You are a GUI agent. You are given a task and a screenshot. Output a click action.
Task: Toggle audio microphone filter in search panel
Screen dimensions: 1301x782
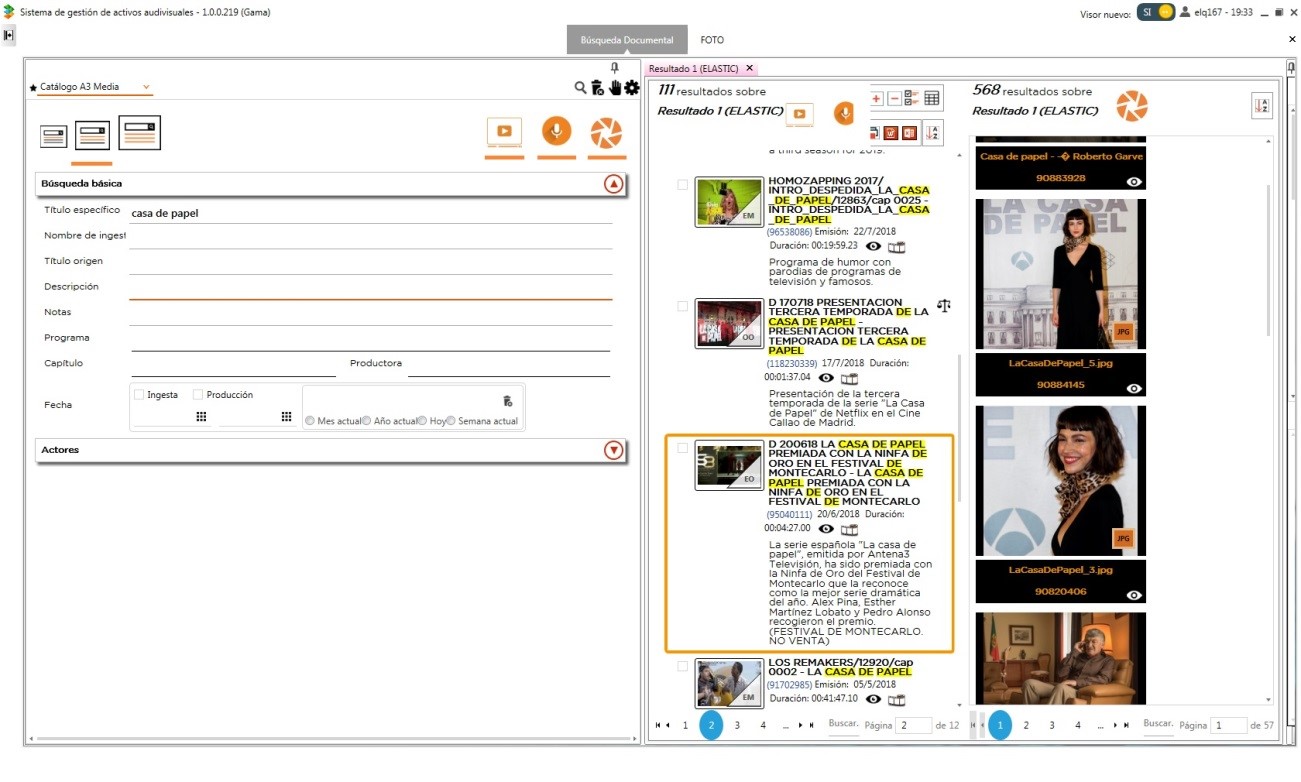[556, 132]
